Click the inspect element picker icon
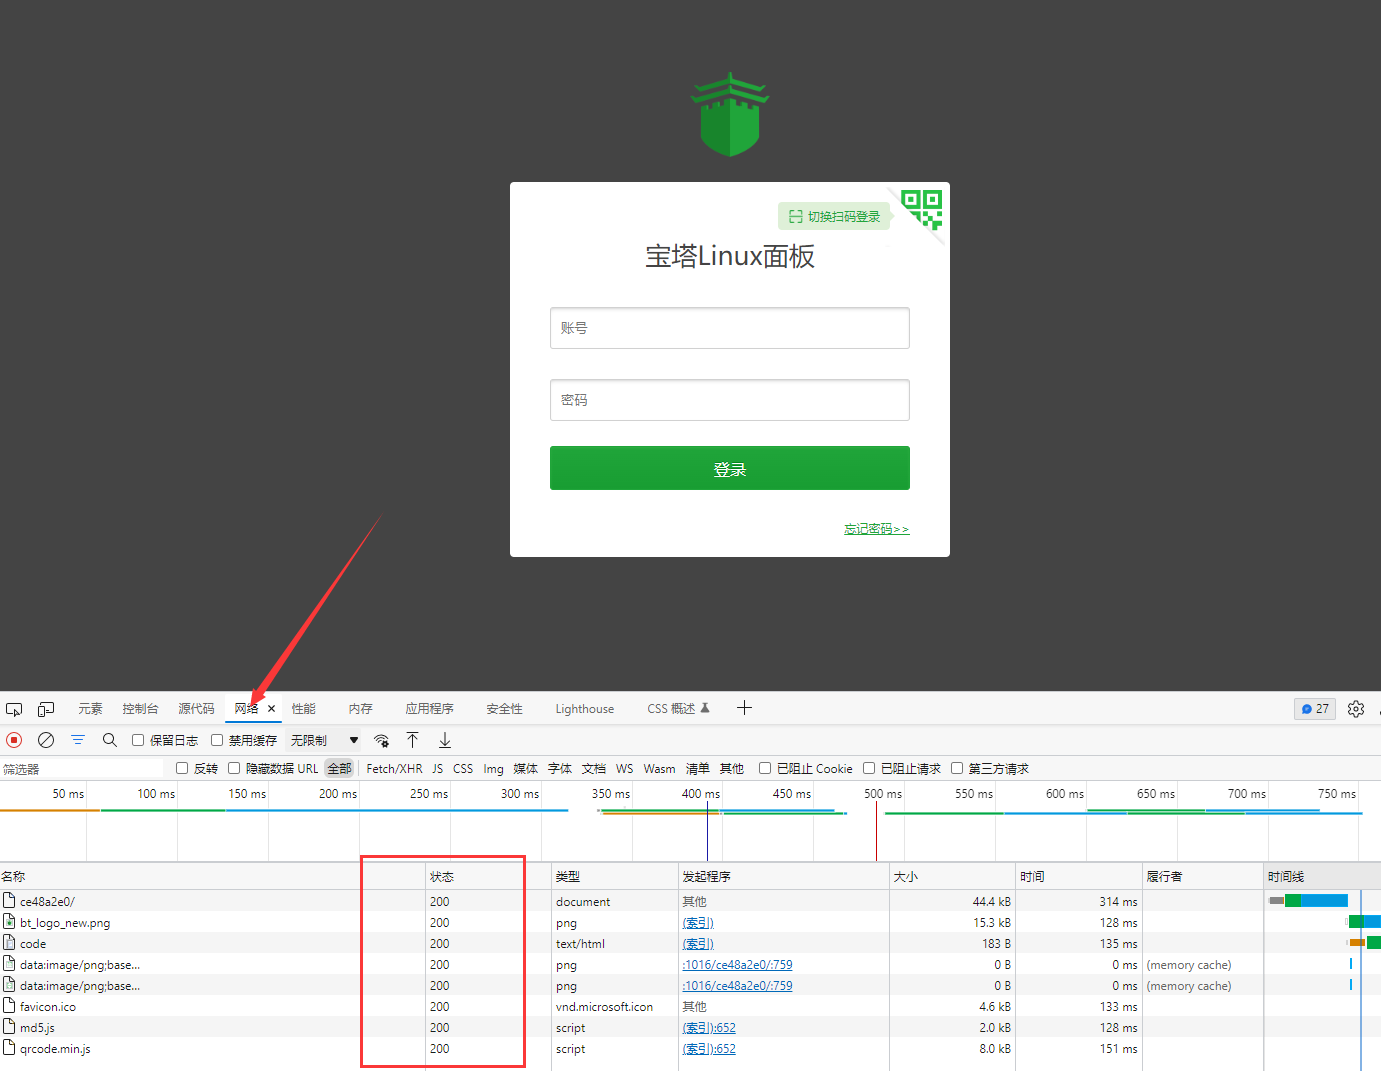Screen dimensions: 1381x1071 point(14,709)
